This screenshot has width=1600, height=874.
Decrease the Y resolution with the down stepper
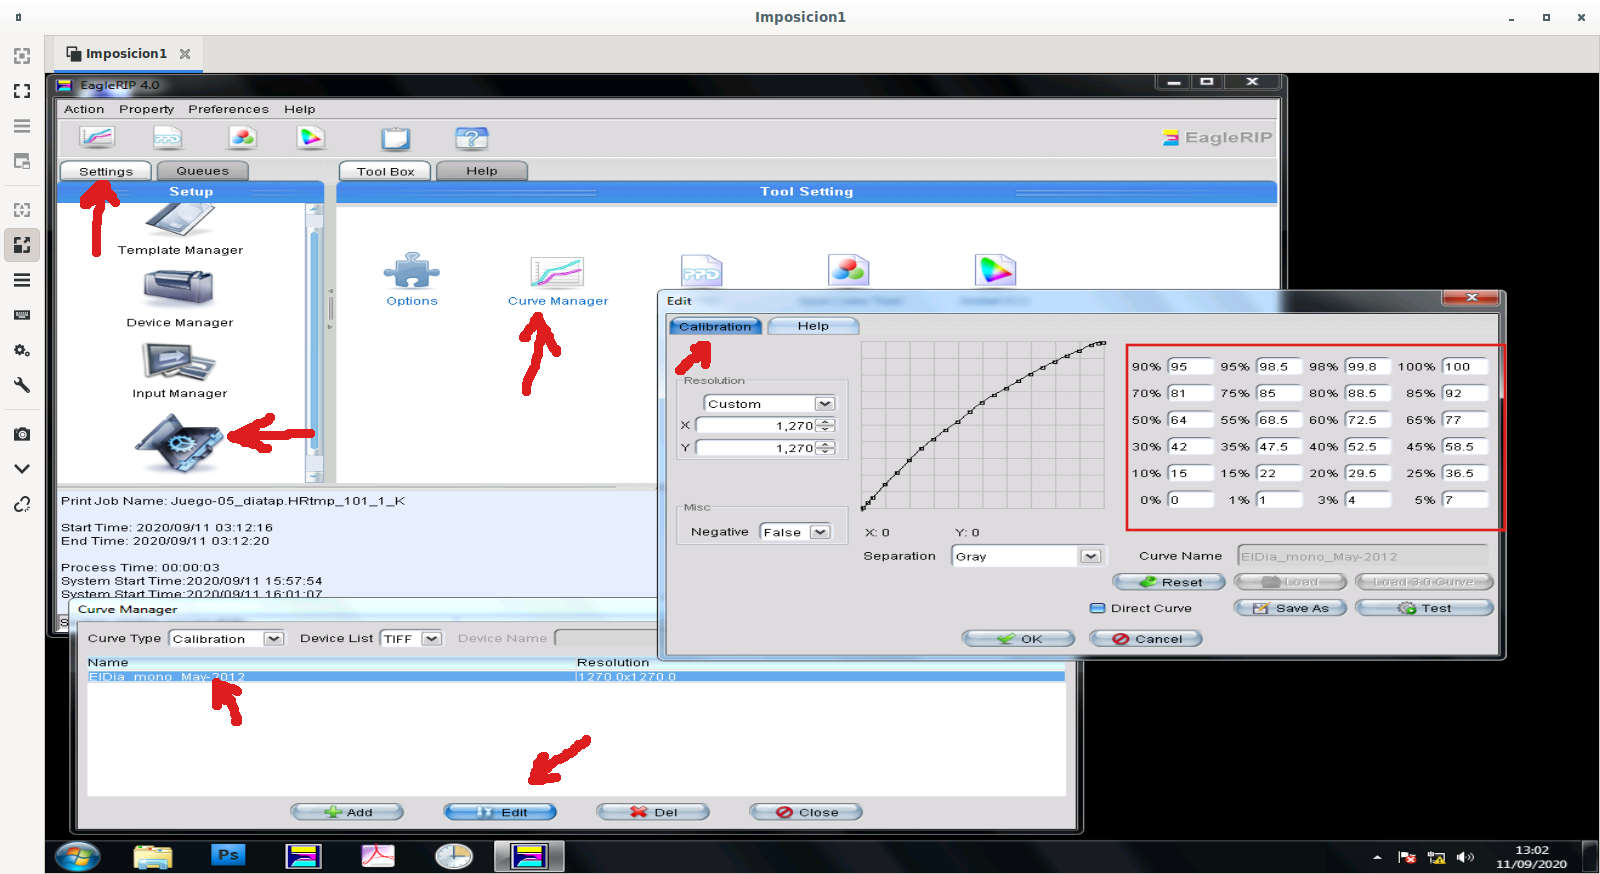[825, 452]
